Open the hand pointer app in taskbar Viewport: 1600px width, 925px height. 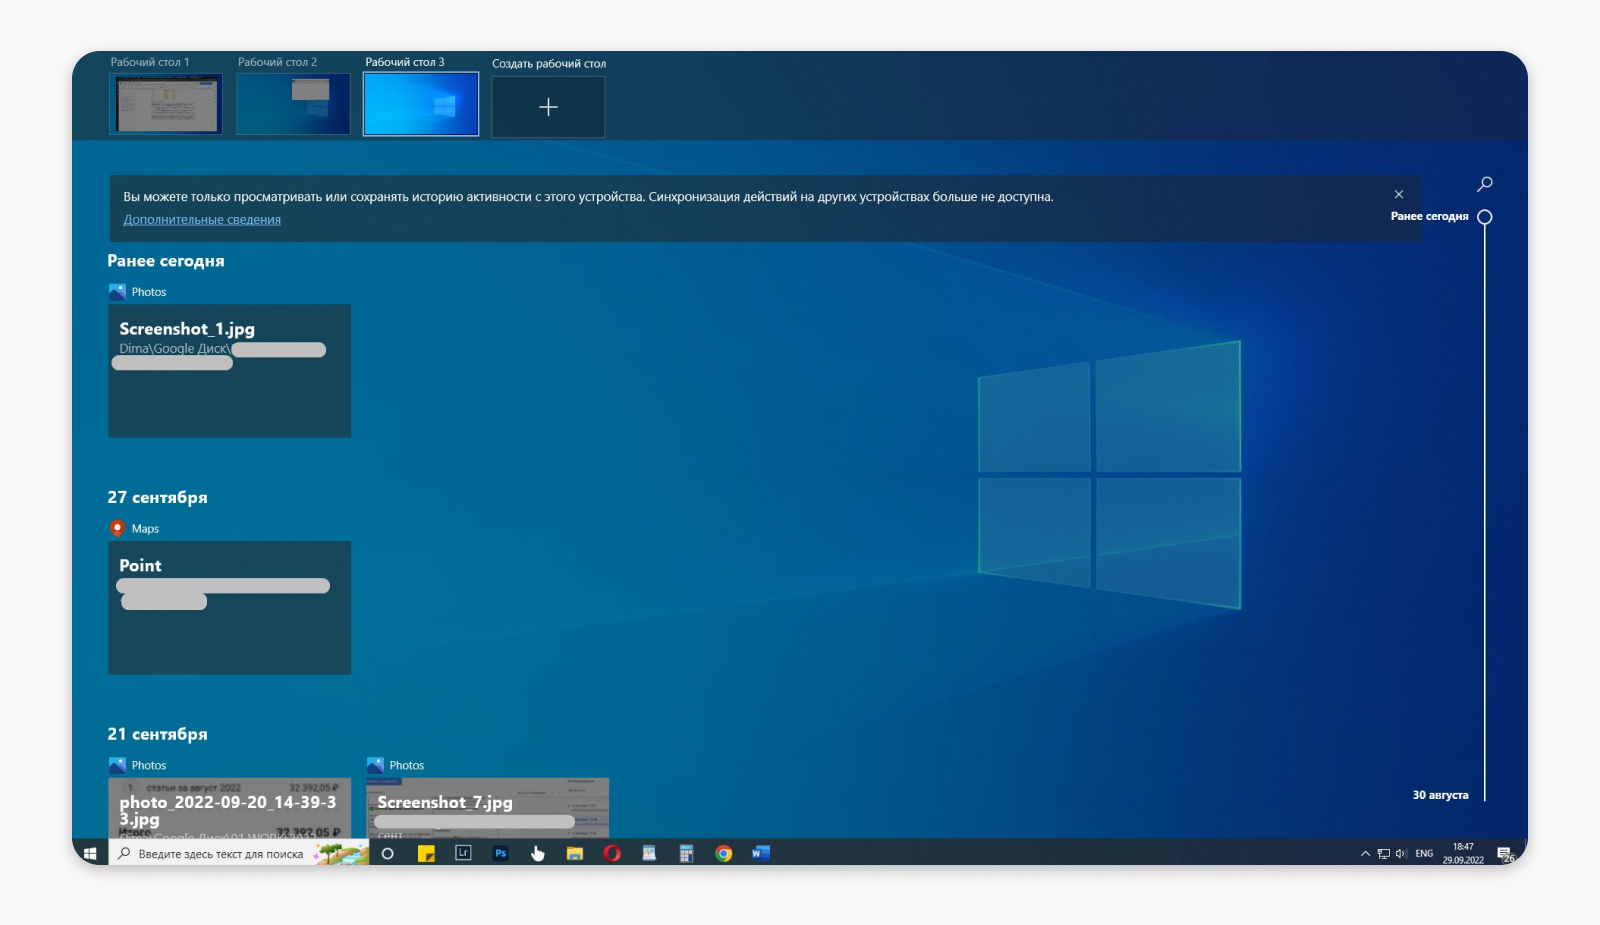point(538,853)
